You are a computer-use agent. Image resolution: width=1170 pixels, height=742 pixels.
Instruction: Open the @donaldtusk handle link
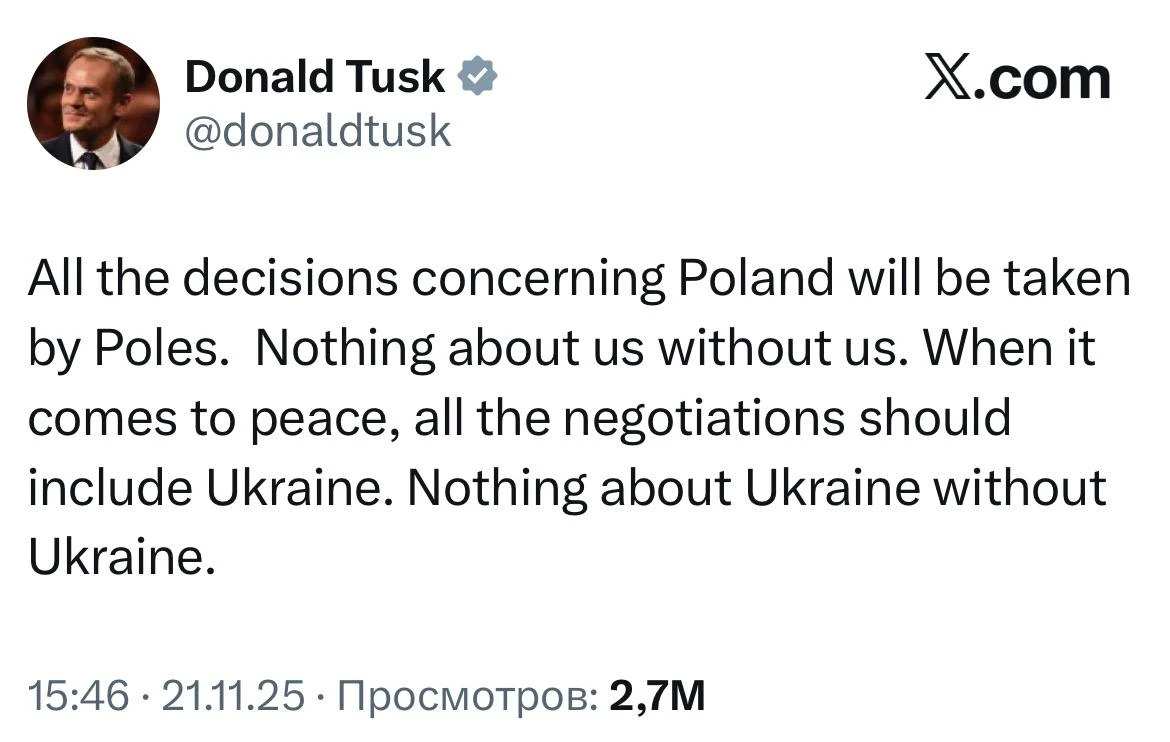tap(318, 130)
